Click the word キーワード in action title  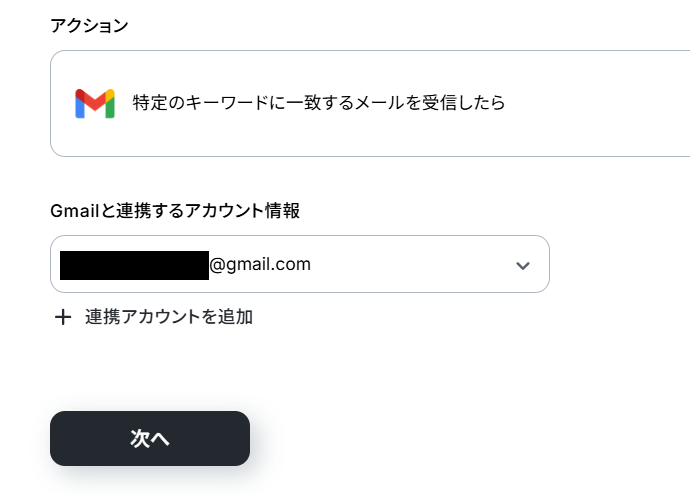[x=227, y=103]
